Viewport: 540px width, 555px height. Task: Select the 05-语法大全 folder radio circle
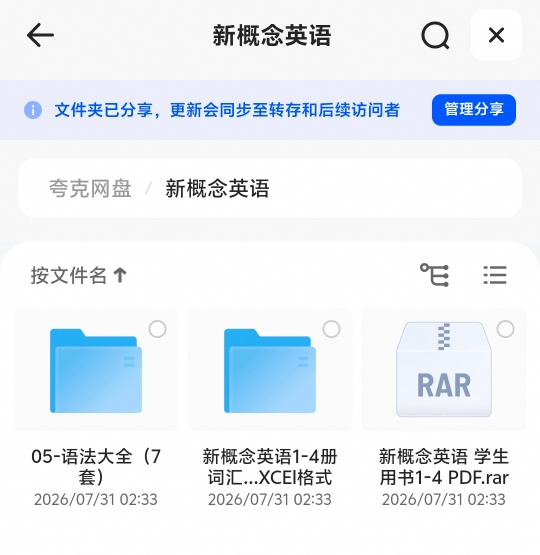tap(157, 329)
